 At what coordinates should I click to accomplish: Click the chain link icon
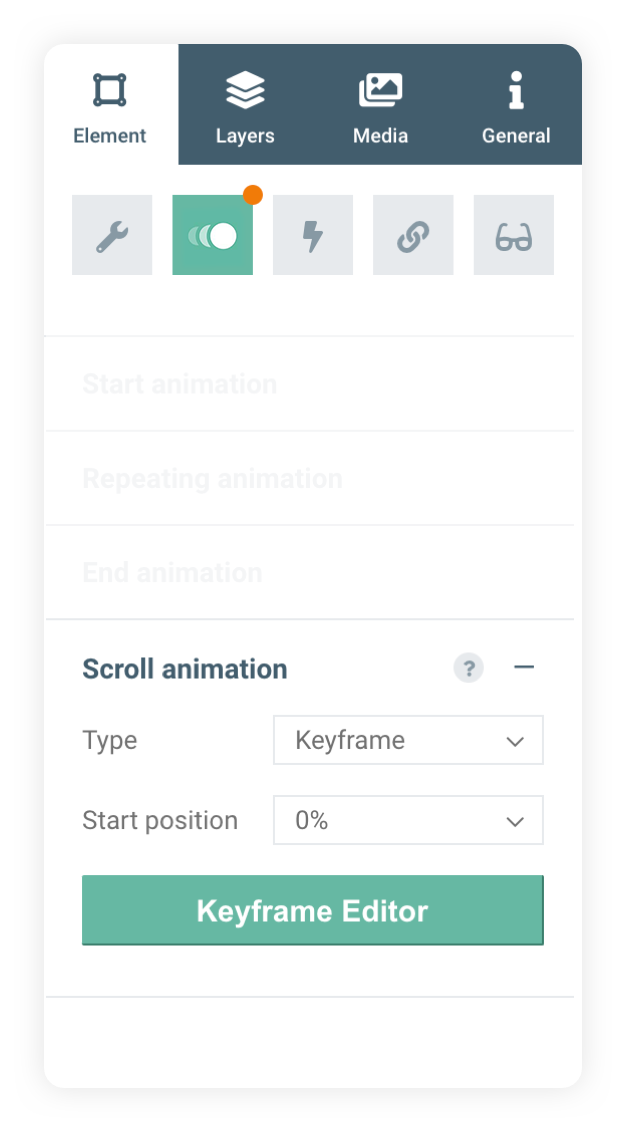point(413,235)
